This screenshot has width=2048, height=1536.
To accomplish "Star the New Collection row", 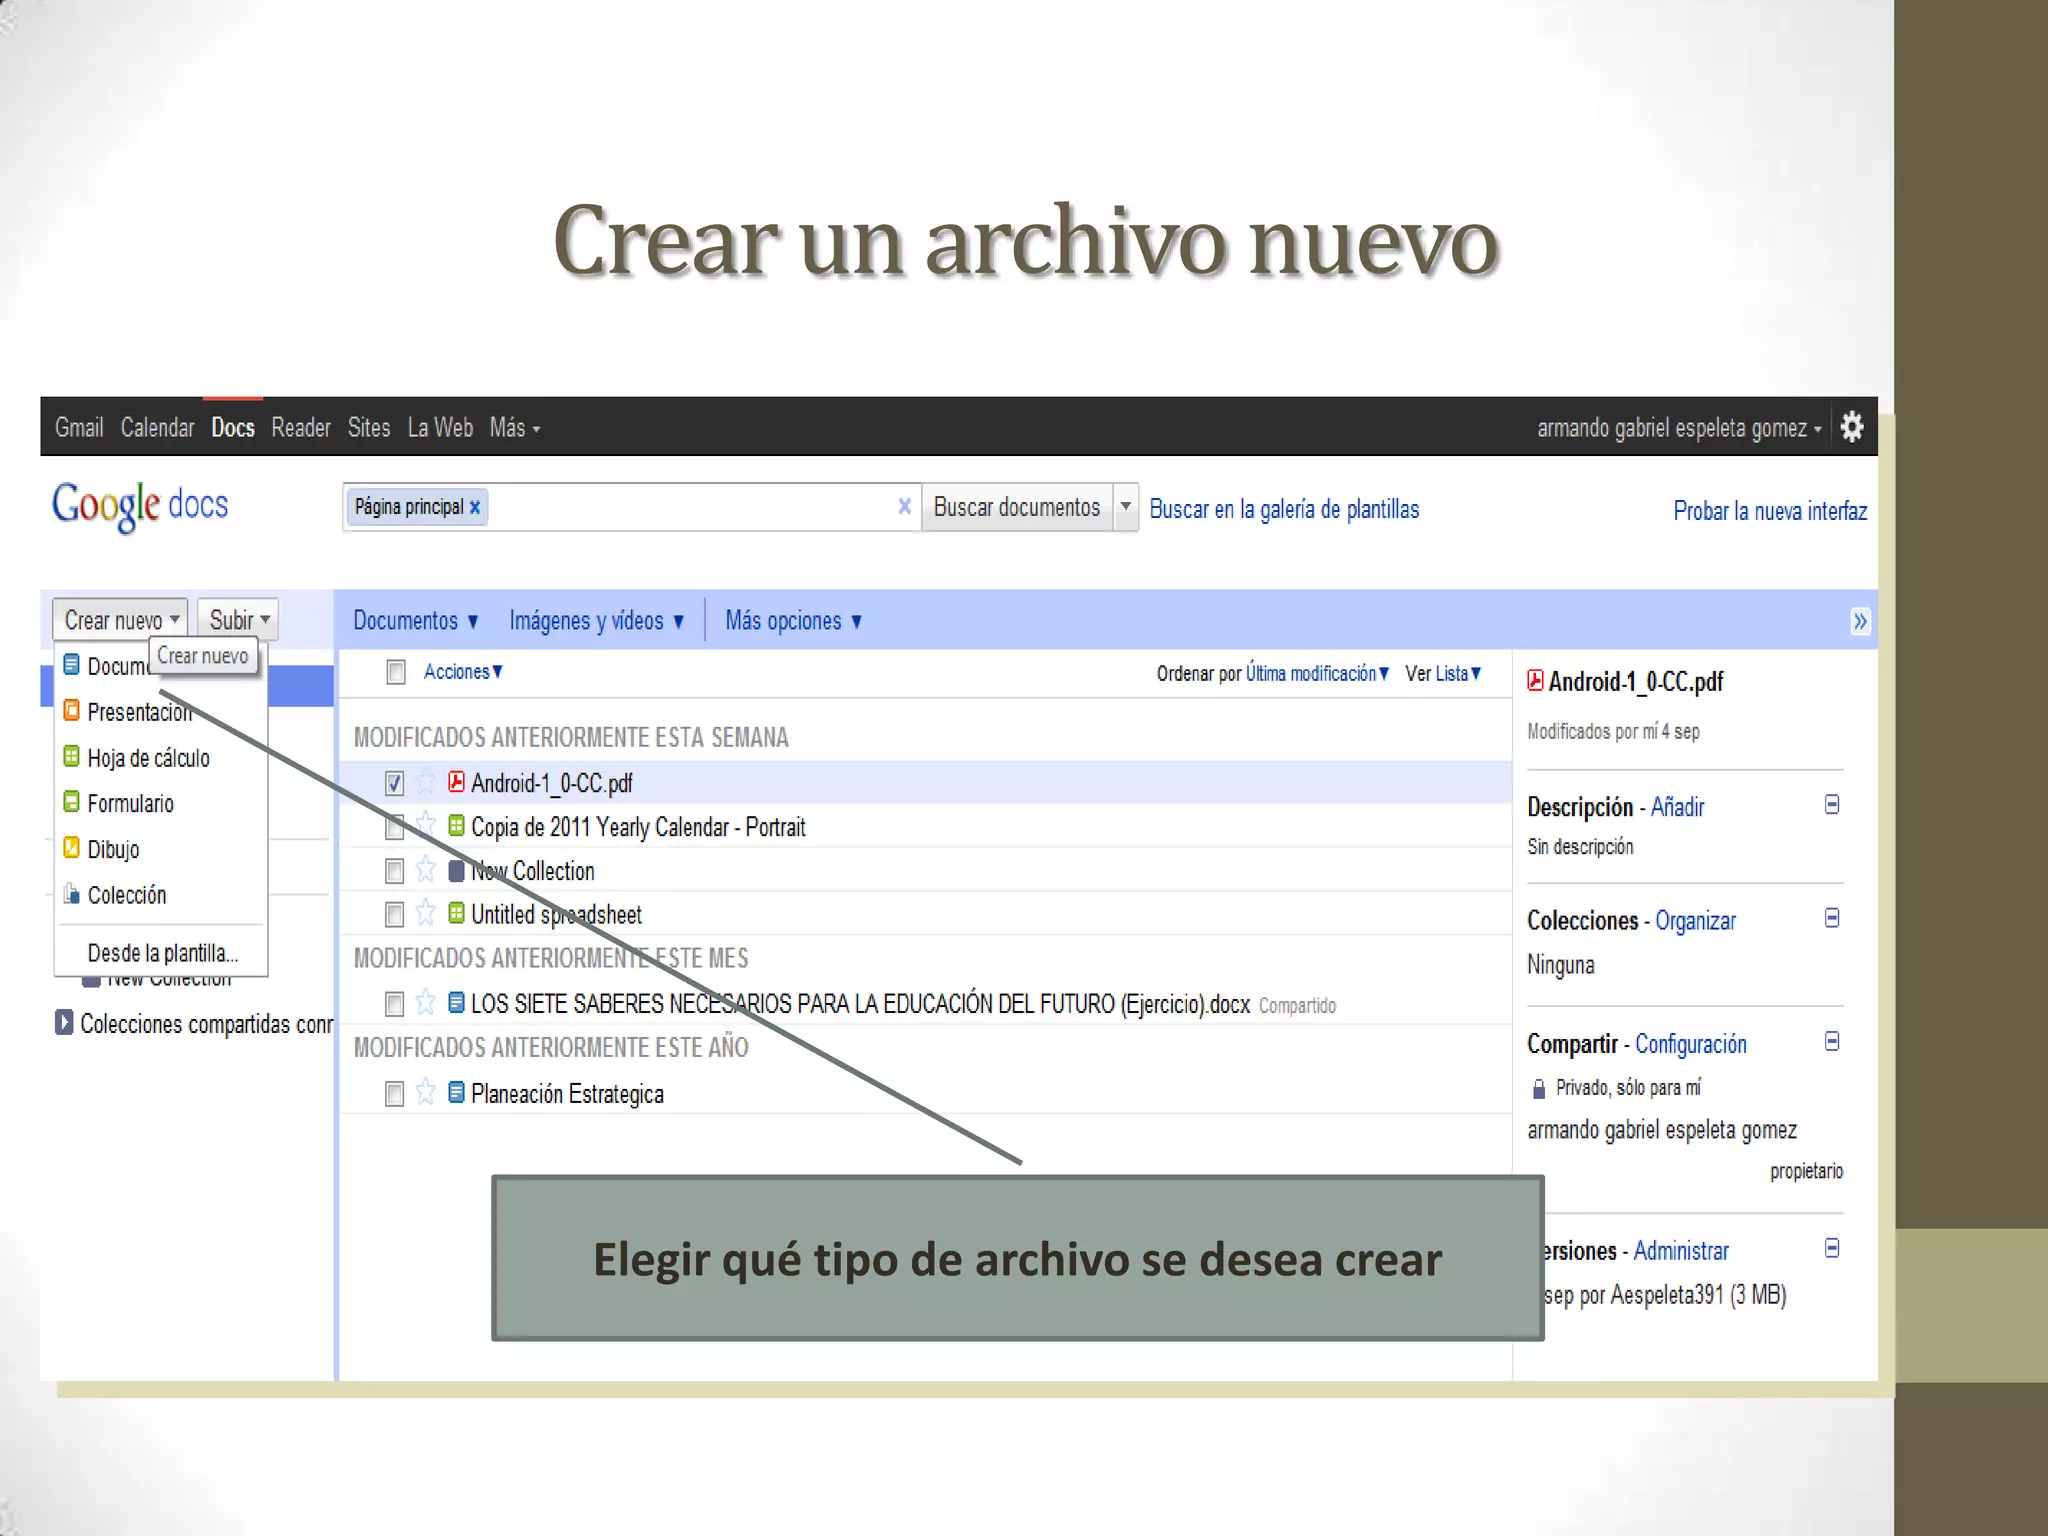I will click(425, 870).
